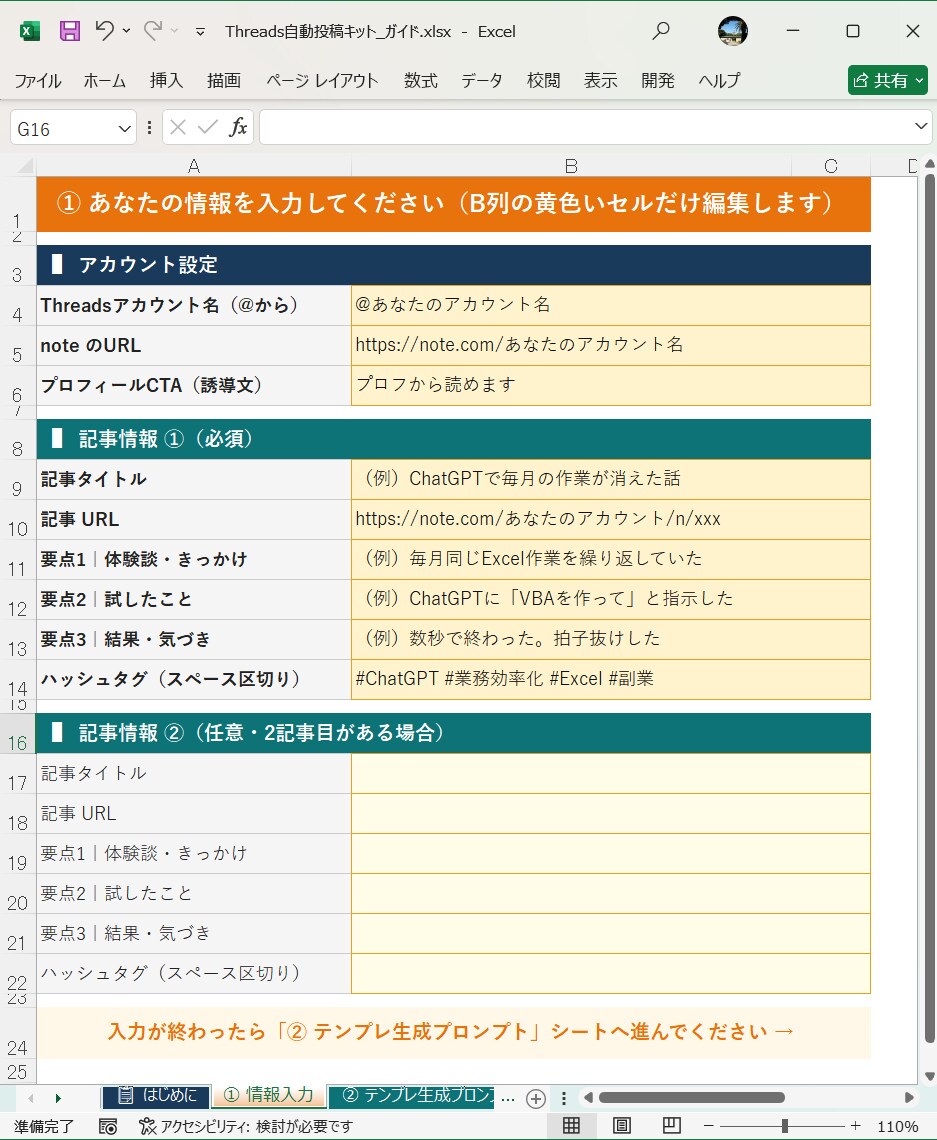Screen dimensions: 937x1140
Task: Select row 16 header
Action: (17, 734)
